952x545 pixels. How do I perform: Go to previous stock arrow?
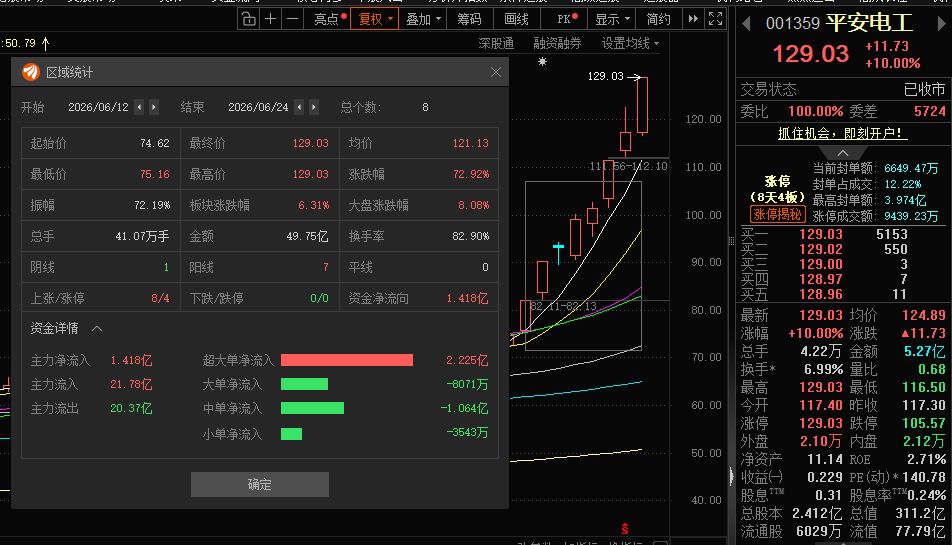pos(747,24)
